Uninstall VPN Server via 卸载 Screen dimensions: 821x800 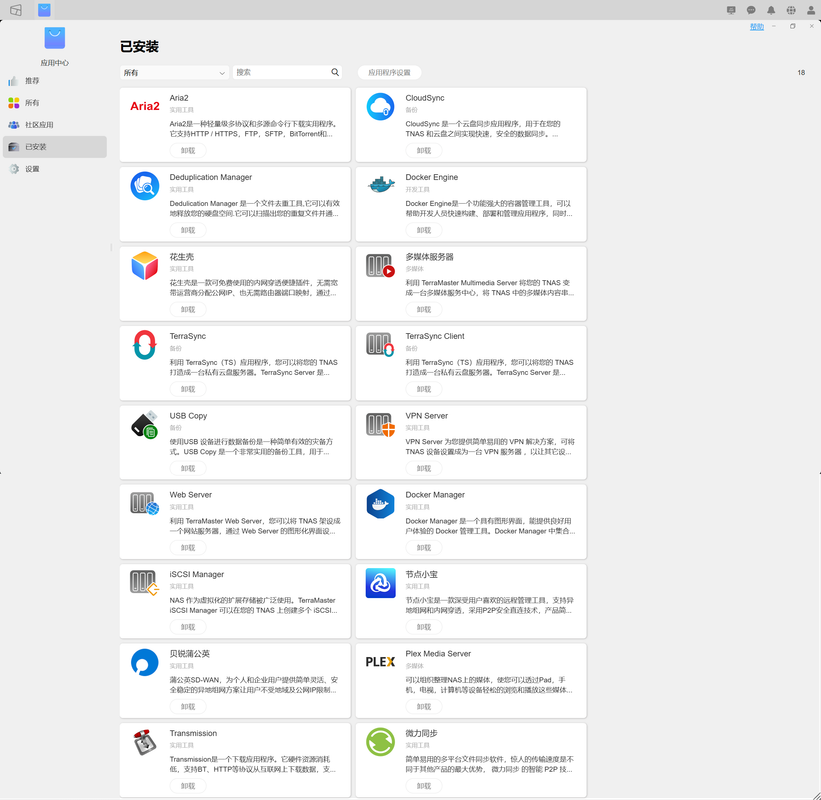[424, 469]
